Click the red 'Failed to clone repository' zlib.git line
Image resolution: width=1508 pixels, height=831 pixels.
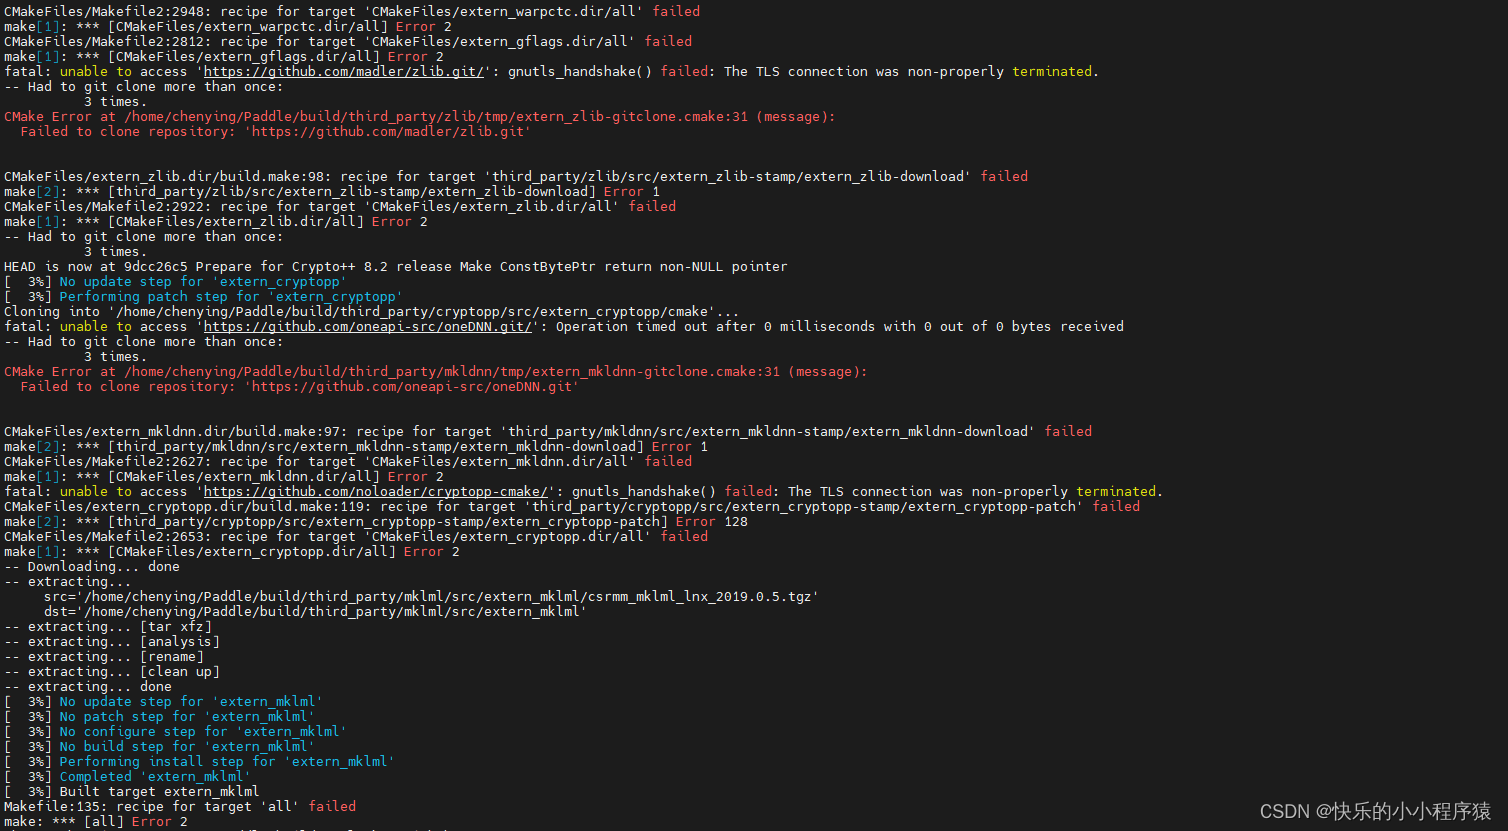[x=276, y=132]
